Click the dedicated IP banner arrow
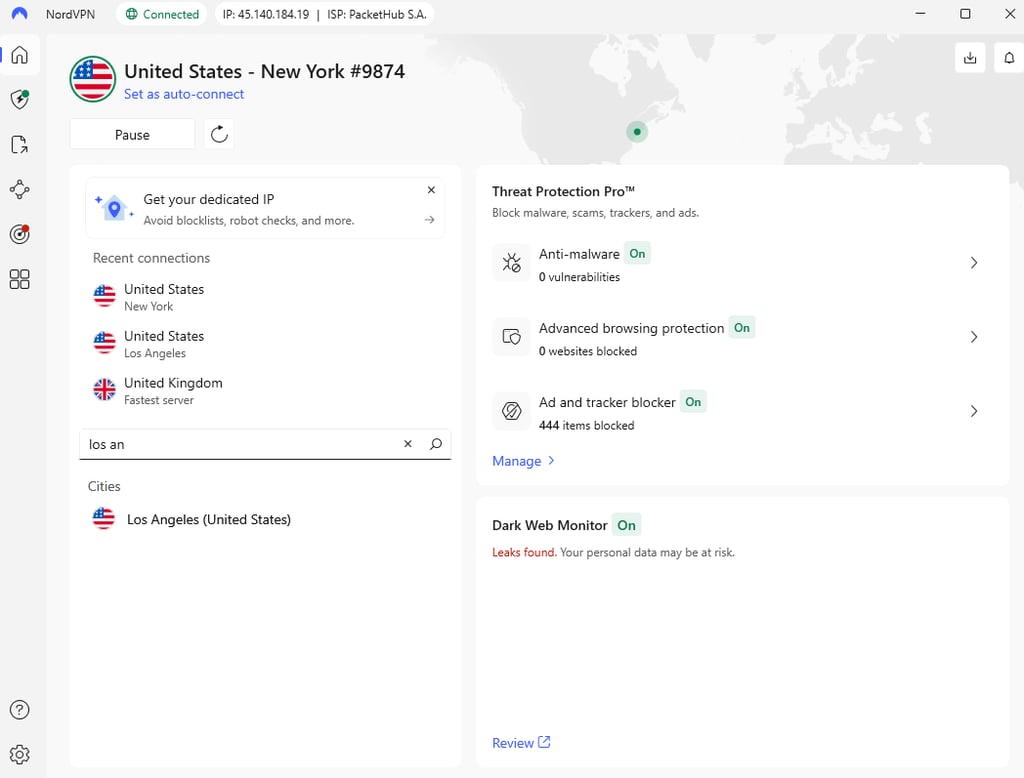Screen dimensions: 1024x778 [x=429, y=219]
